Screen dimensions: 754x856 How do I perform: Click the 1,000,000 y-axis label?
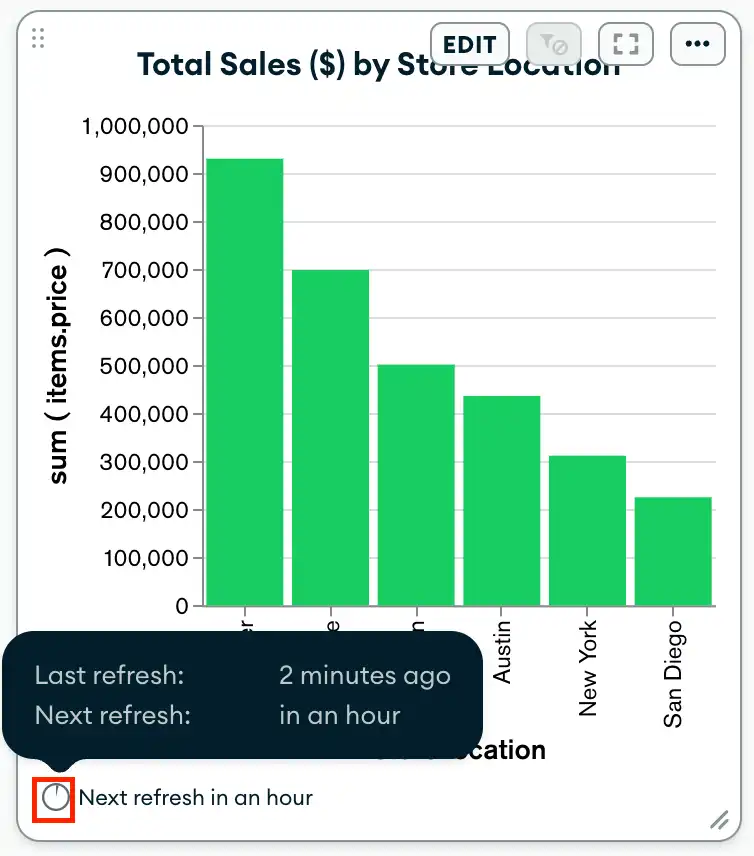[134, 127]
